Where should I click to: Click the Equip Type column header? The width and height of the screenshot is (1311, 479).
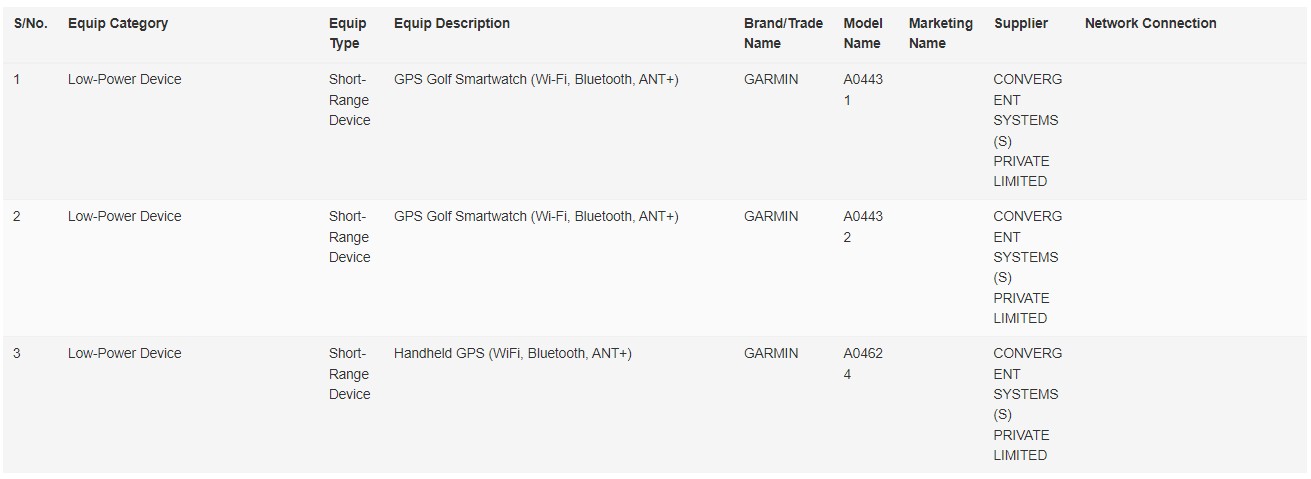coord(348,33)
